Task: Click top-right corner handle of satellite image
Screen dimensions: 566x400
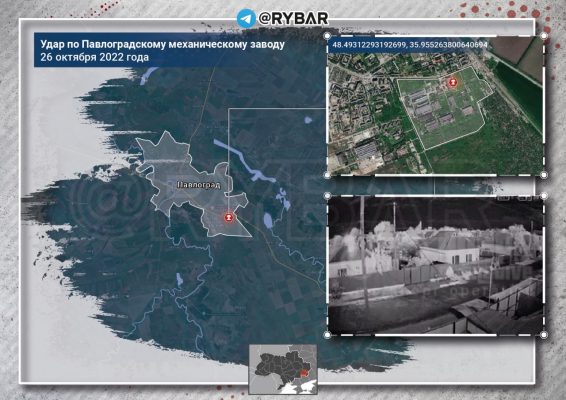Action: pos(544,36)
